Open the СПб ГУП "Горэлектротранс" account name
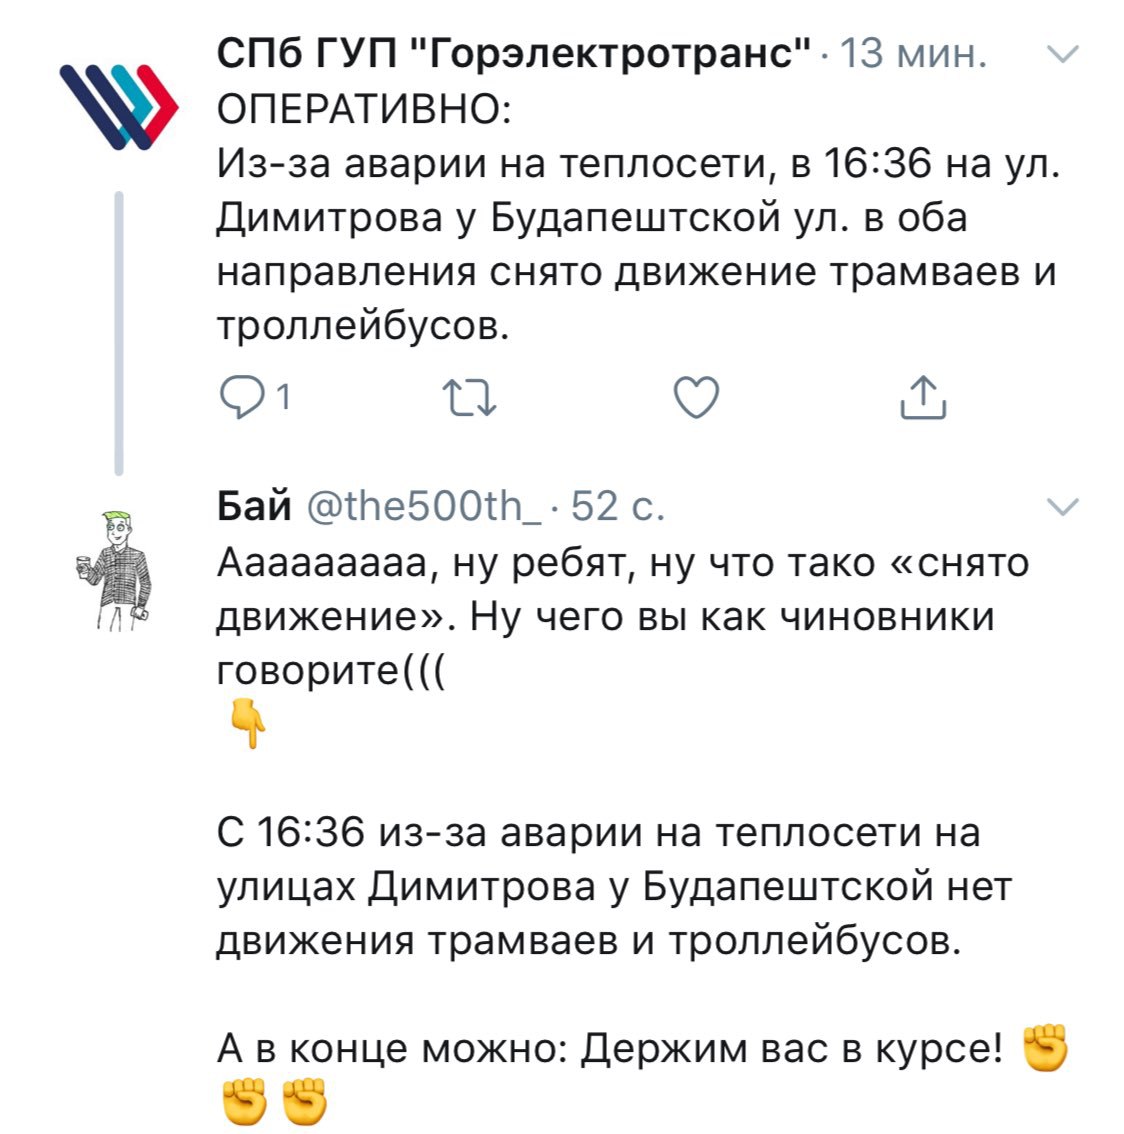Viewport: 1124px width, 1134px height. [x=514, y=54]
